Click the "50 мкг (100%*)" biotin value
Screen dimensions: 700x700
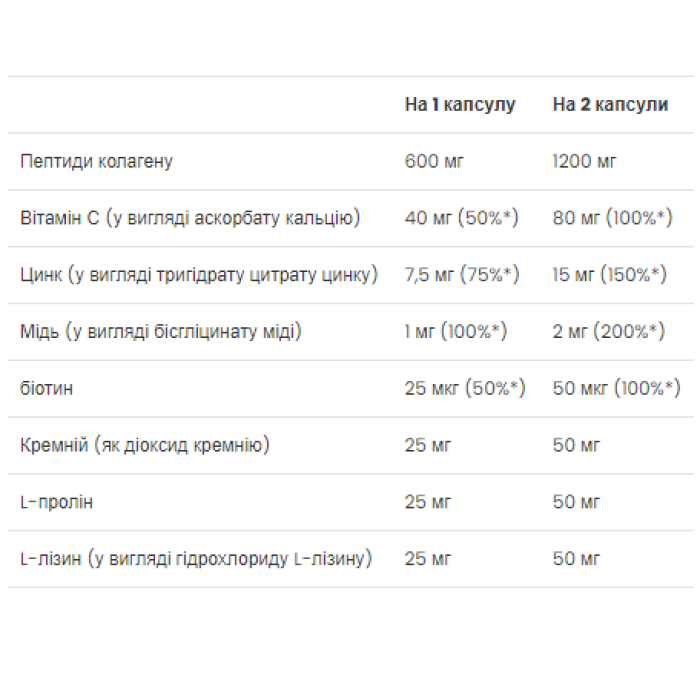tap(616, 388)
